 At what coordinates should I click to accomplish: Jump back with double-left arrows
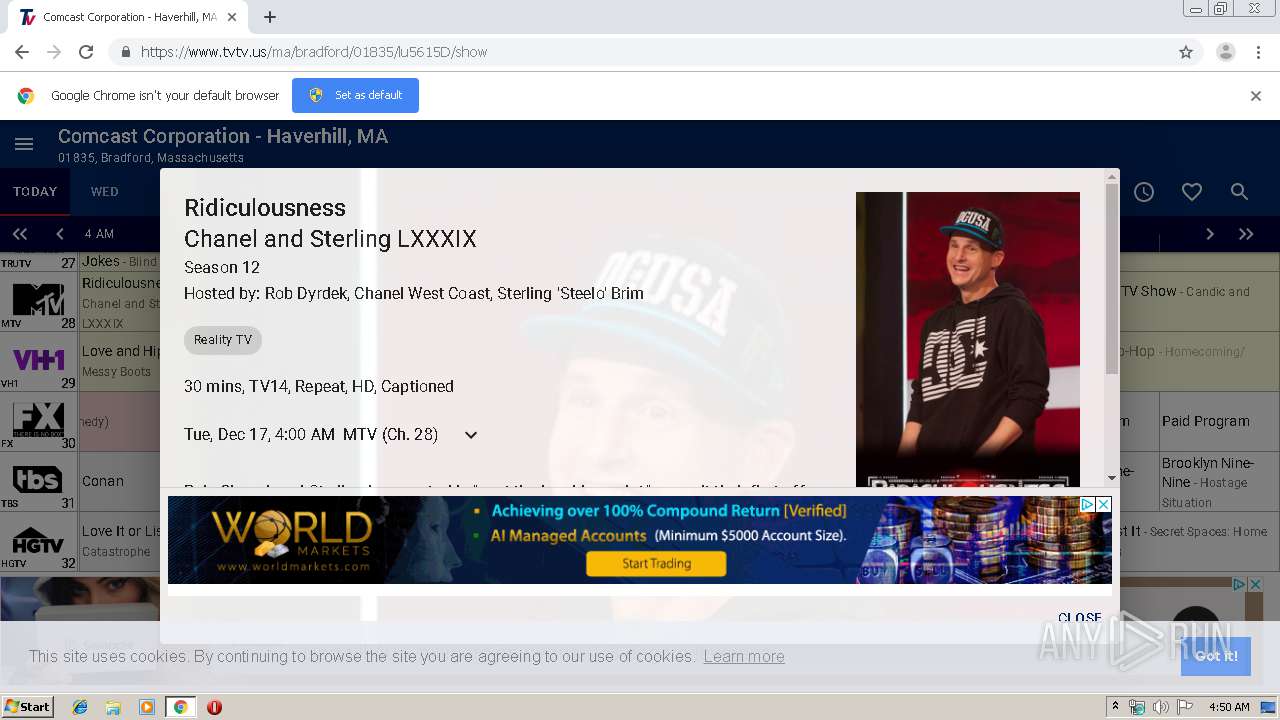coord(20,234)
